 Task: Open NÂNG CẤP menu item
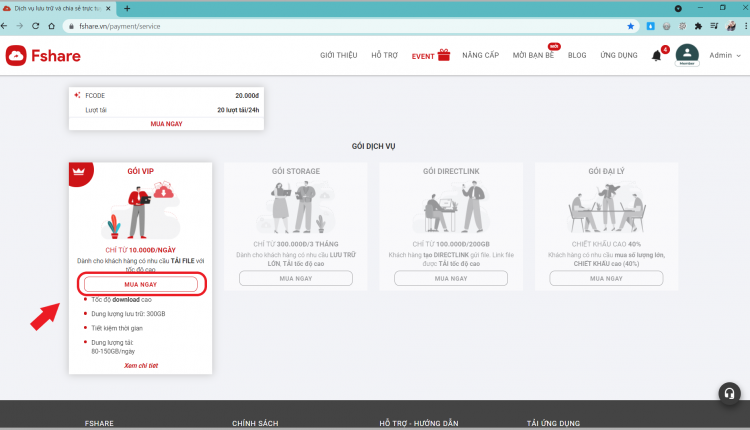(x=481, y=55)
